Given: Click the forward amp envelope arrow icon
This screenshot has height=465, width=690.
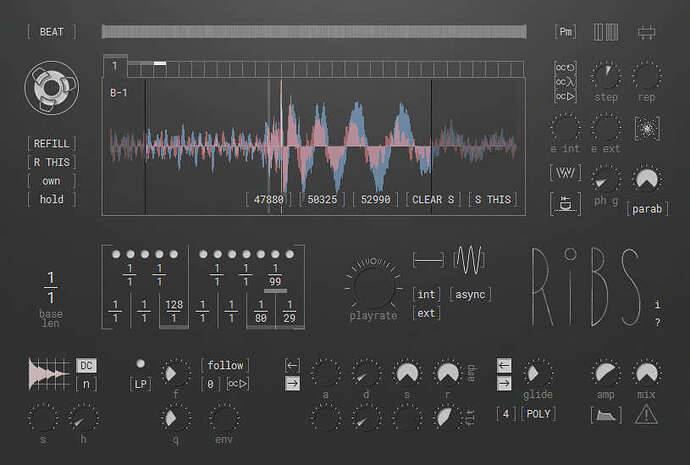Looking at the screenshot, I should point(292,384).
